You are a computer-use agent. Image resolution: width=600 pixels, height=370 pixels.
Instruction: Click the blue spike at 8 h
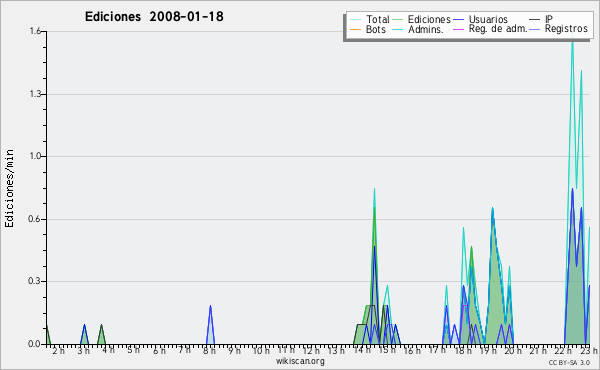pos(210,325)
